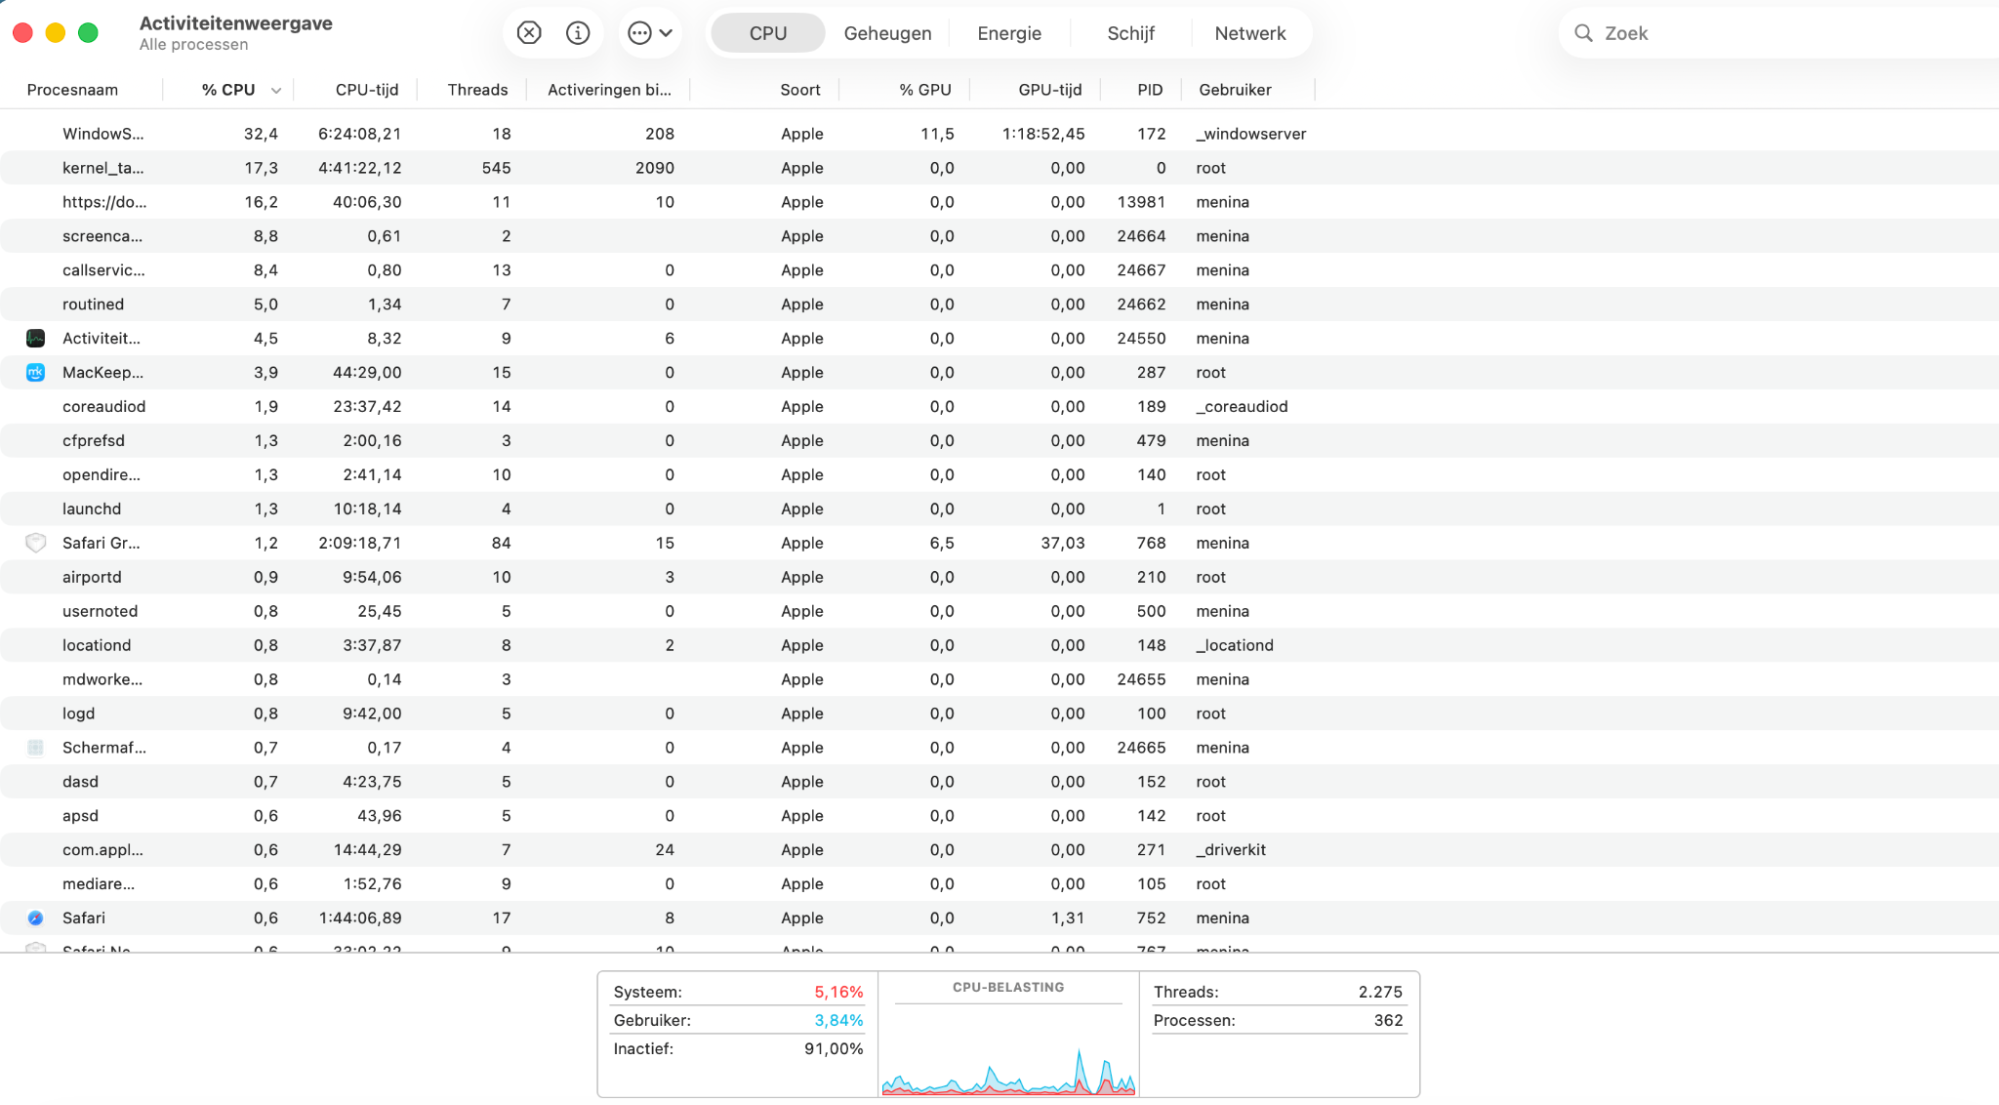Switch to the Energie tab

pyautogui.click(x=1008, y=32)
